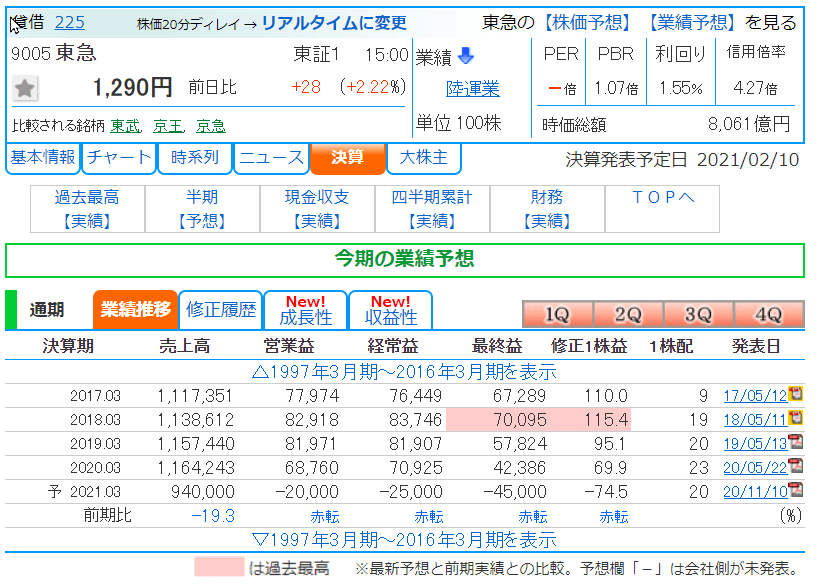816x586 pixels.
Task: Jump to 現金収支【実績】 section
Action: coord(317,209)
